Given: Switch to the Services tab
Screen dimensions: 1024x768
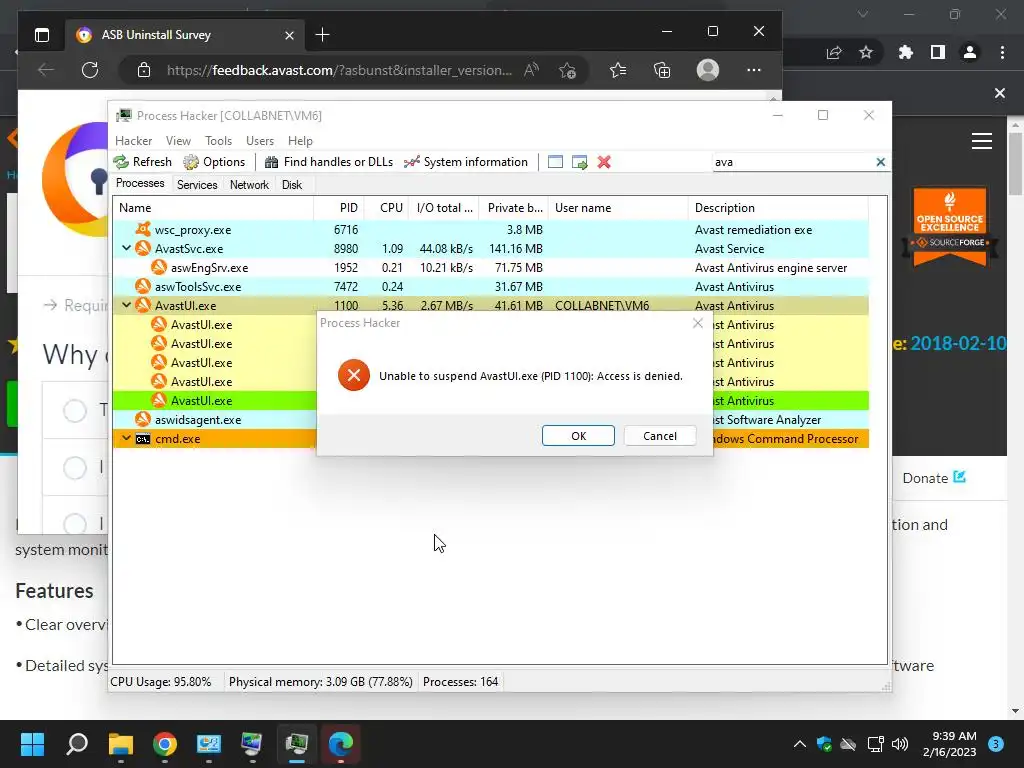Looking at the screenshot, I should pyautogui.click(x=197, y=185).
